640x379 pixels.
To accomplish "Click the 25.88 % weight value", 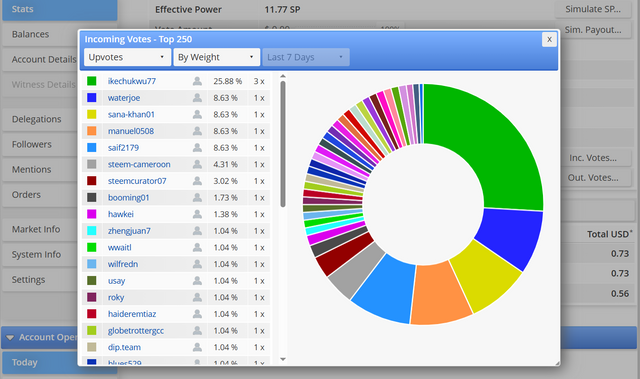I will coord(227,81).
